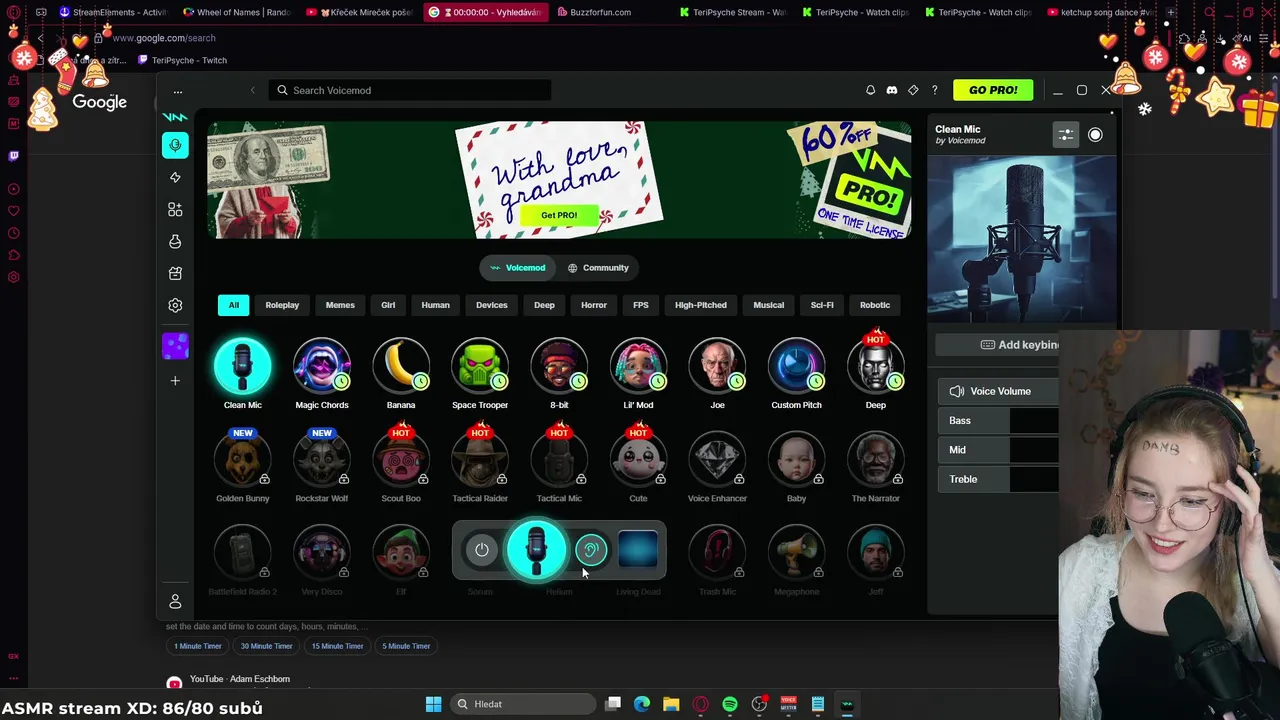The image size is (1280, 720).
Task: Click the Discord icon in Voicemod header
Action: coord(892,90)
